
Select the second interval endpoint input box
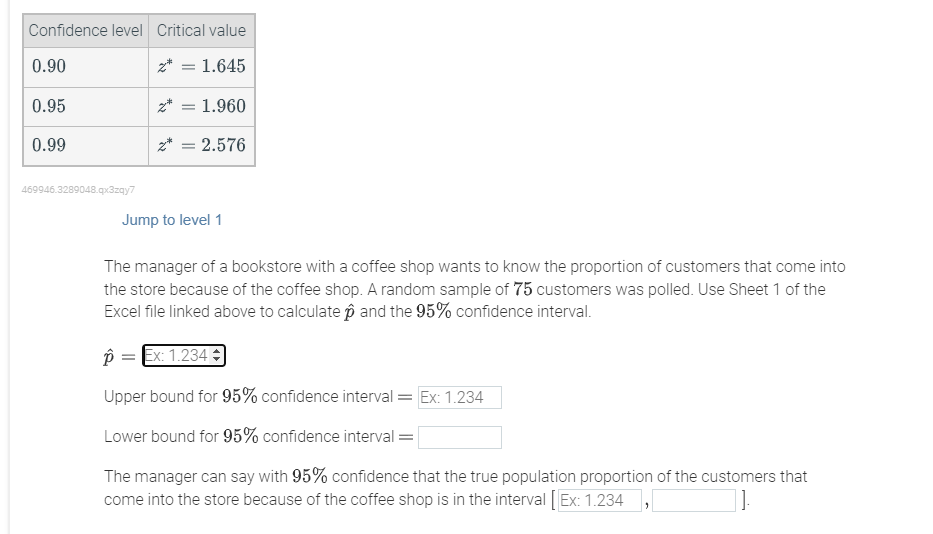694,500
